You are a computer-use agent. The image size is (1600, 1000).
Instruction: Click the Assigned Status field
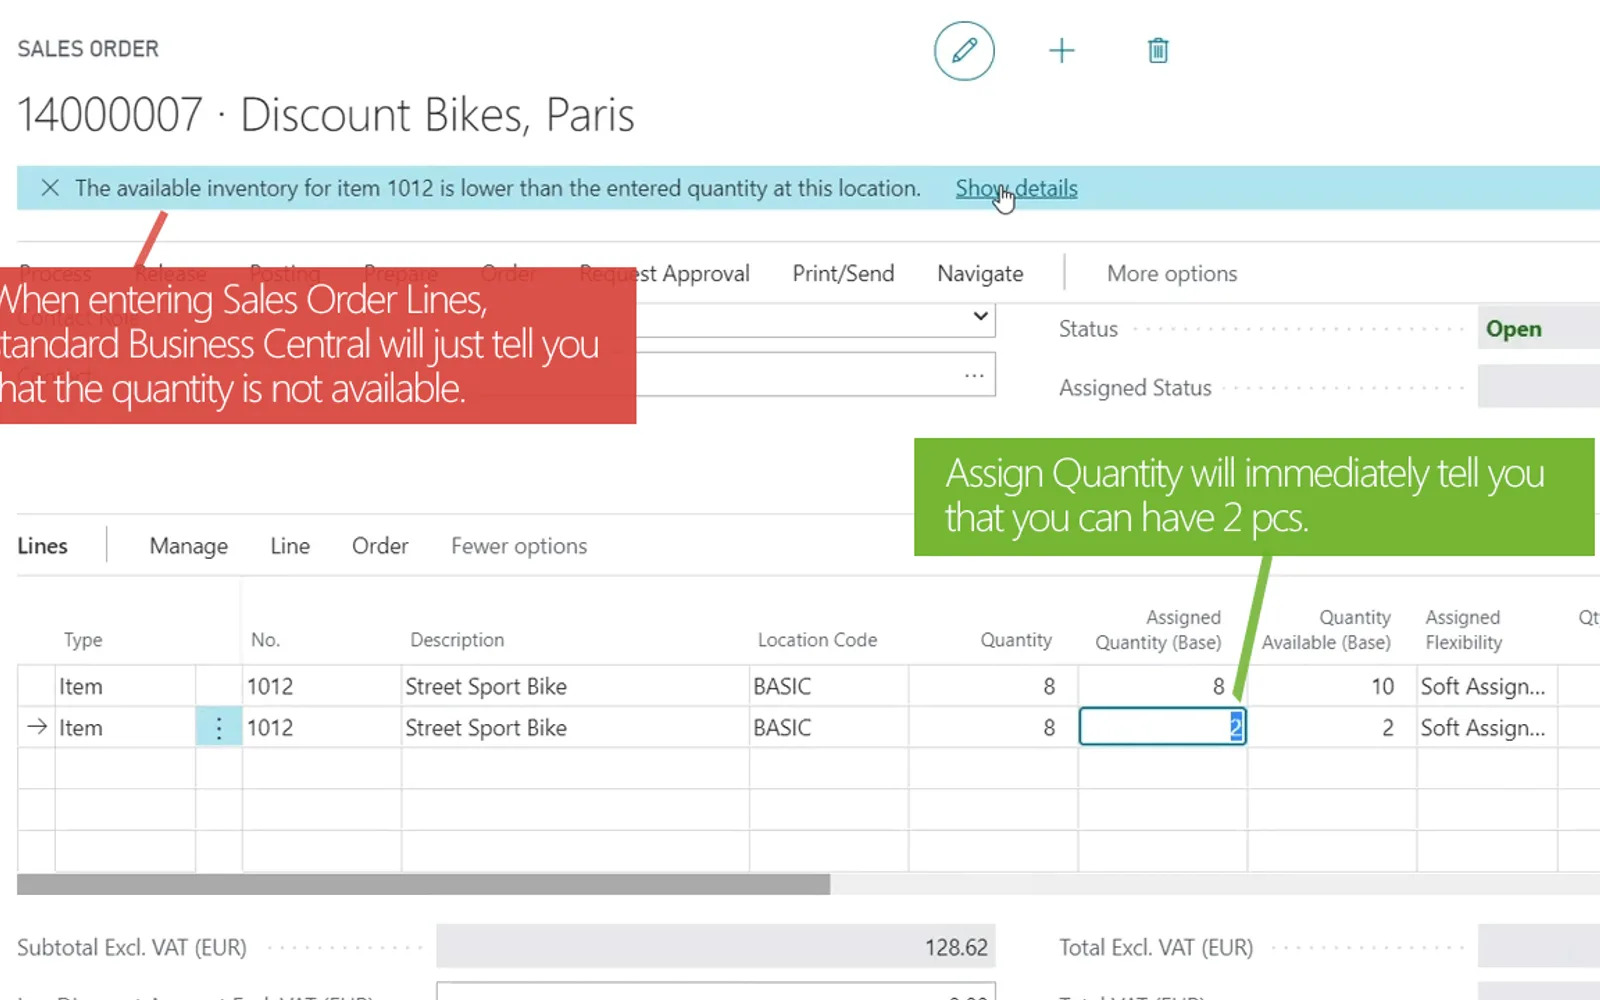1538,387
